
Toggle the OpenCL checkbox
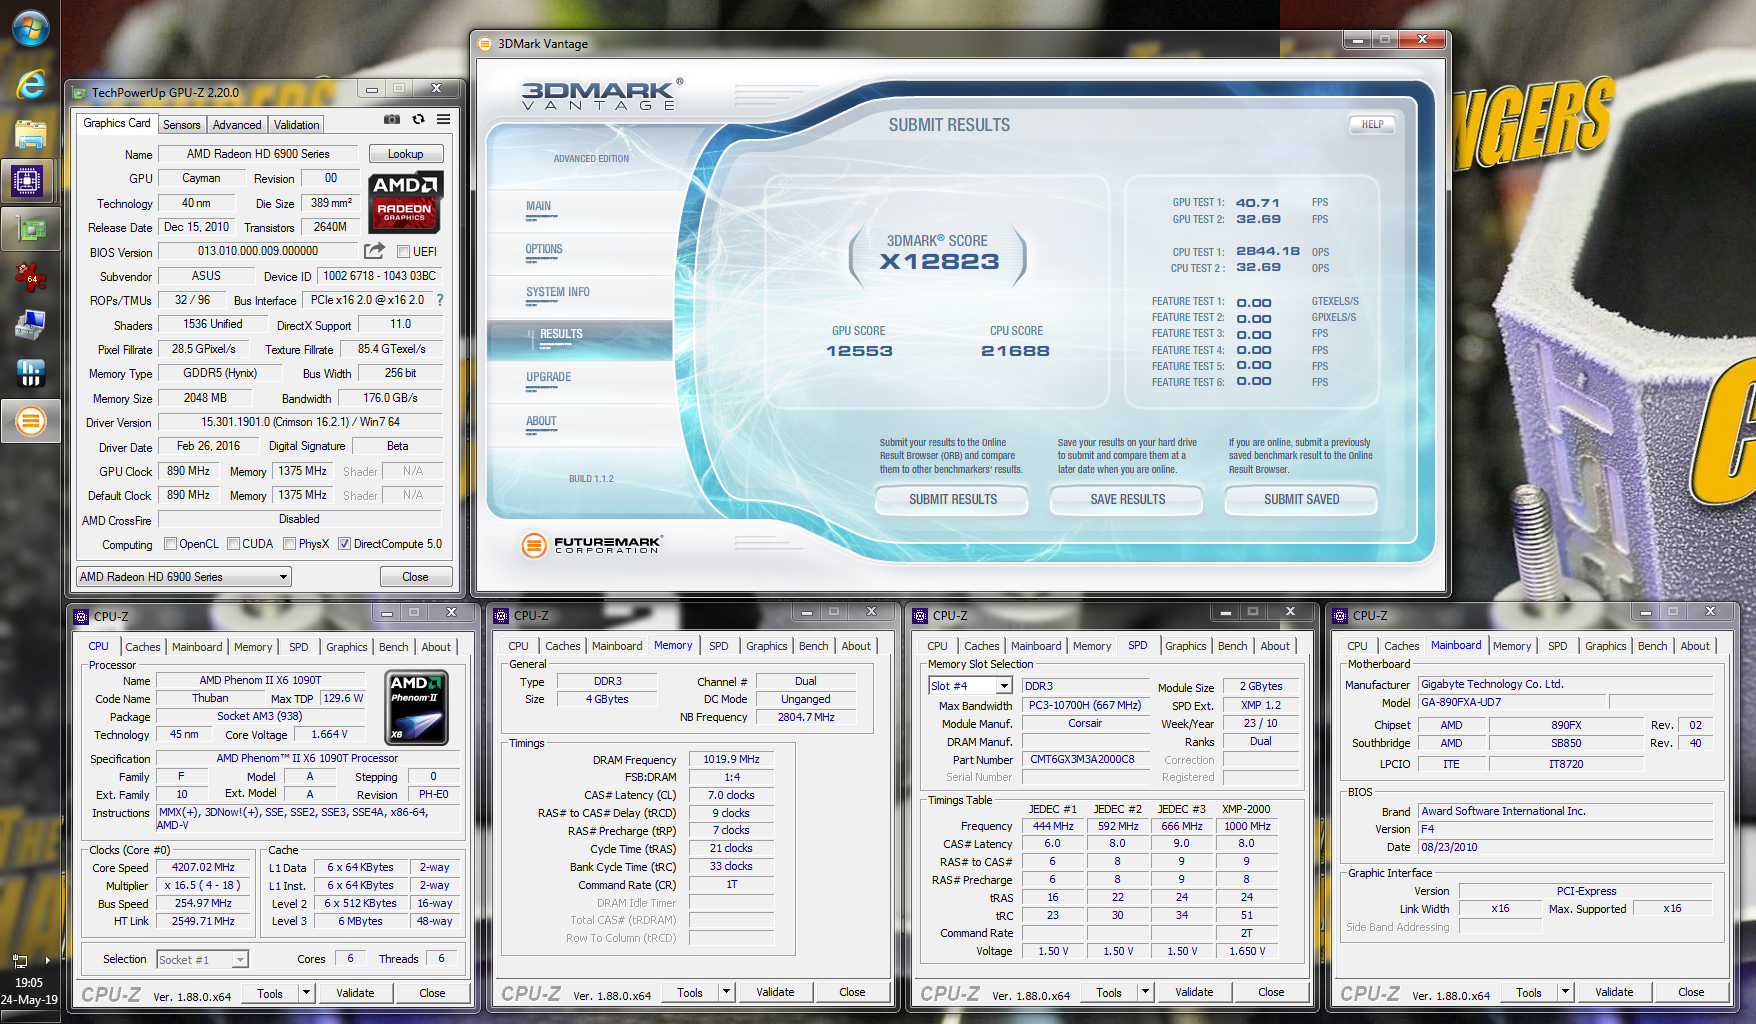(x=170, y=544)
